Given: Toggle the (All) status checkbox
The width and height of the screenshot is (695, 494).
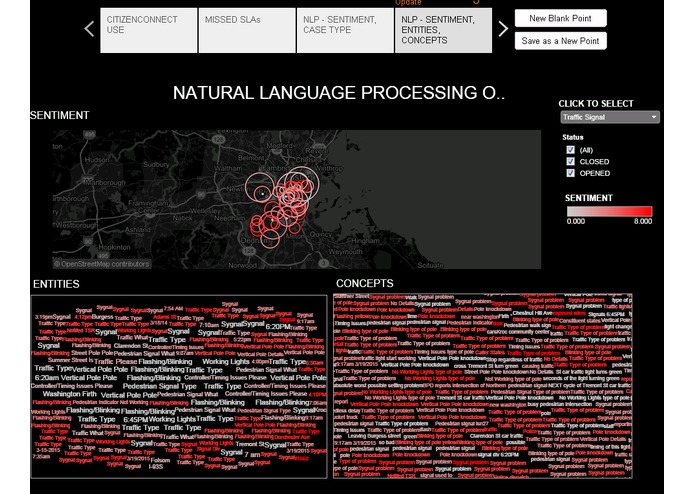Looking at the screenshot, I should 570,150.
